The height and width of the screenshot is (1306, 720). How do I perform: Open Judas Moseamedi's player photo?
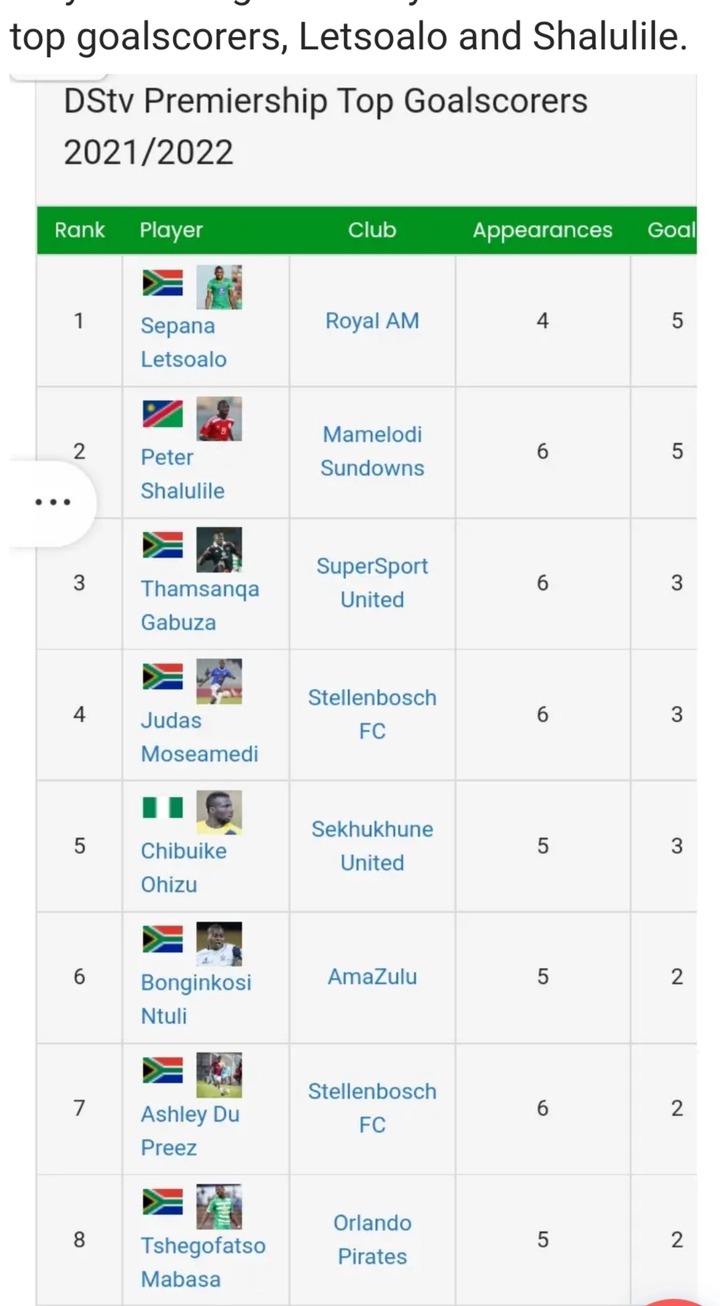(218, 681)
